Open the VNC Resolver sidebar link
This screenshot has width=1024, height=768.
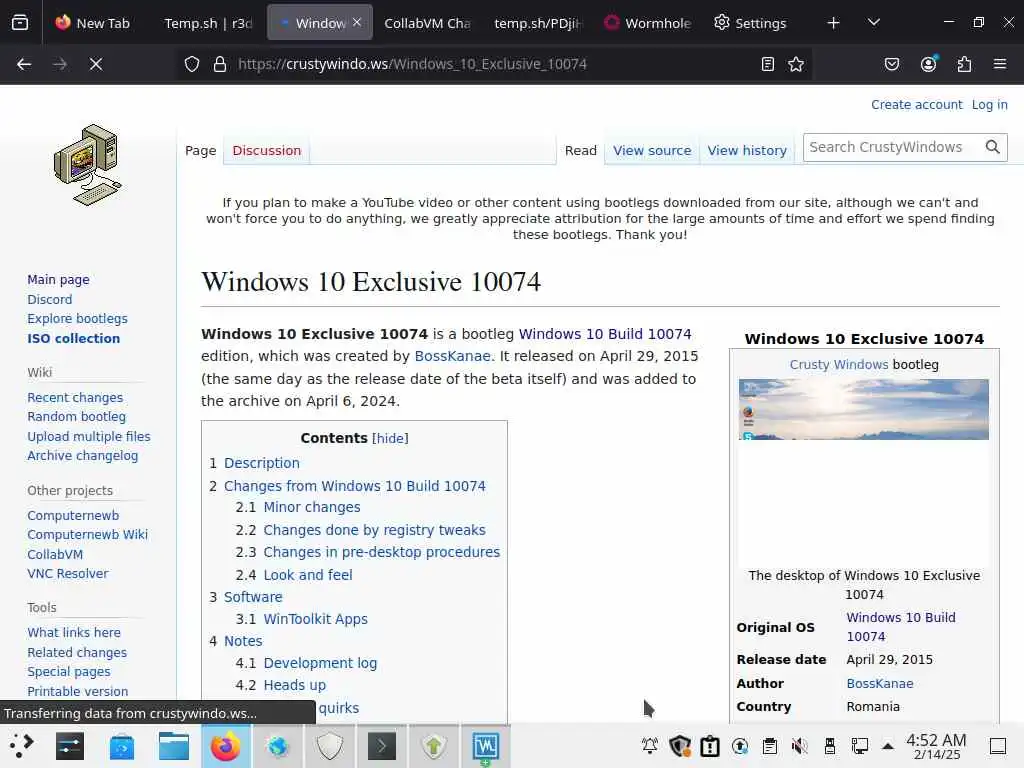[x=67, y=573]
